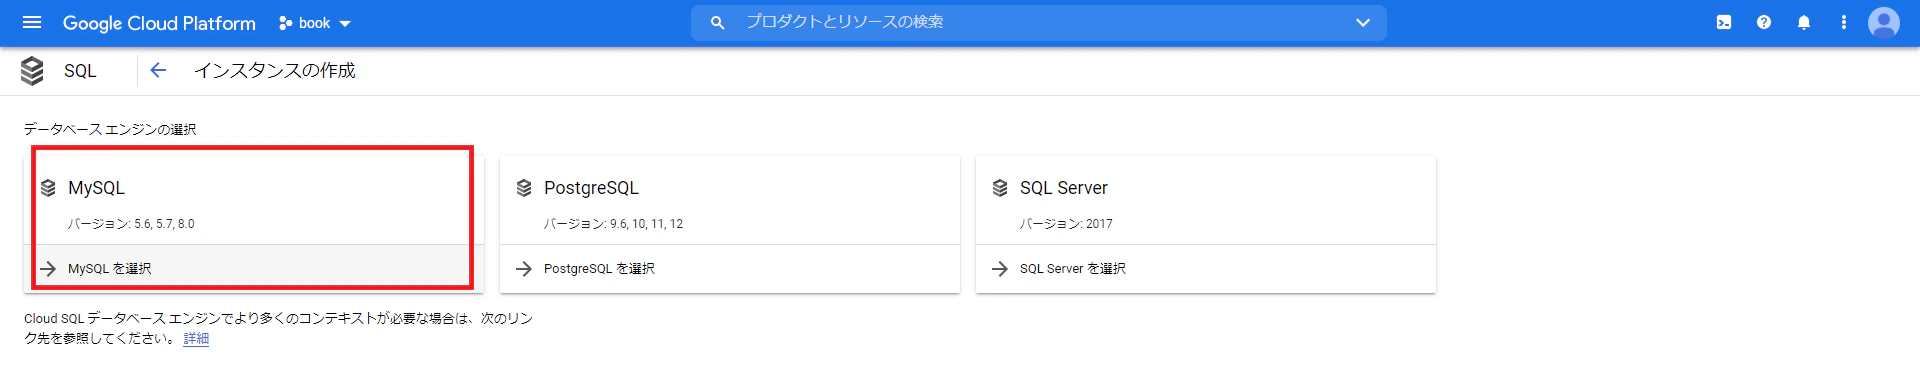This screenshot has width=1920, height=384.
Task: Click the MySQL card title
Action: (96, 188)
